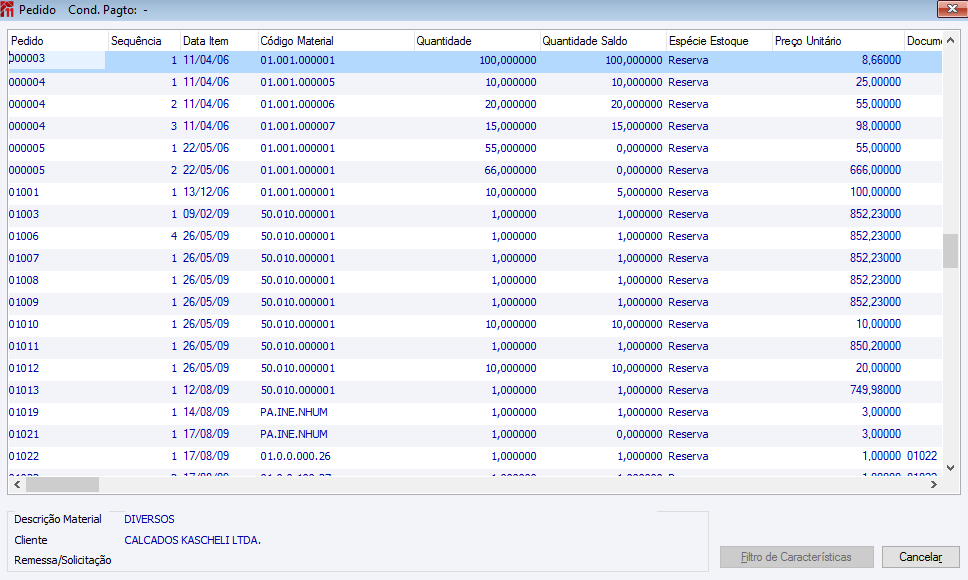Click the vertical scrollbar thumb

951,251
